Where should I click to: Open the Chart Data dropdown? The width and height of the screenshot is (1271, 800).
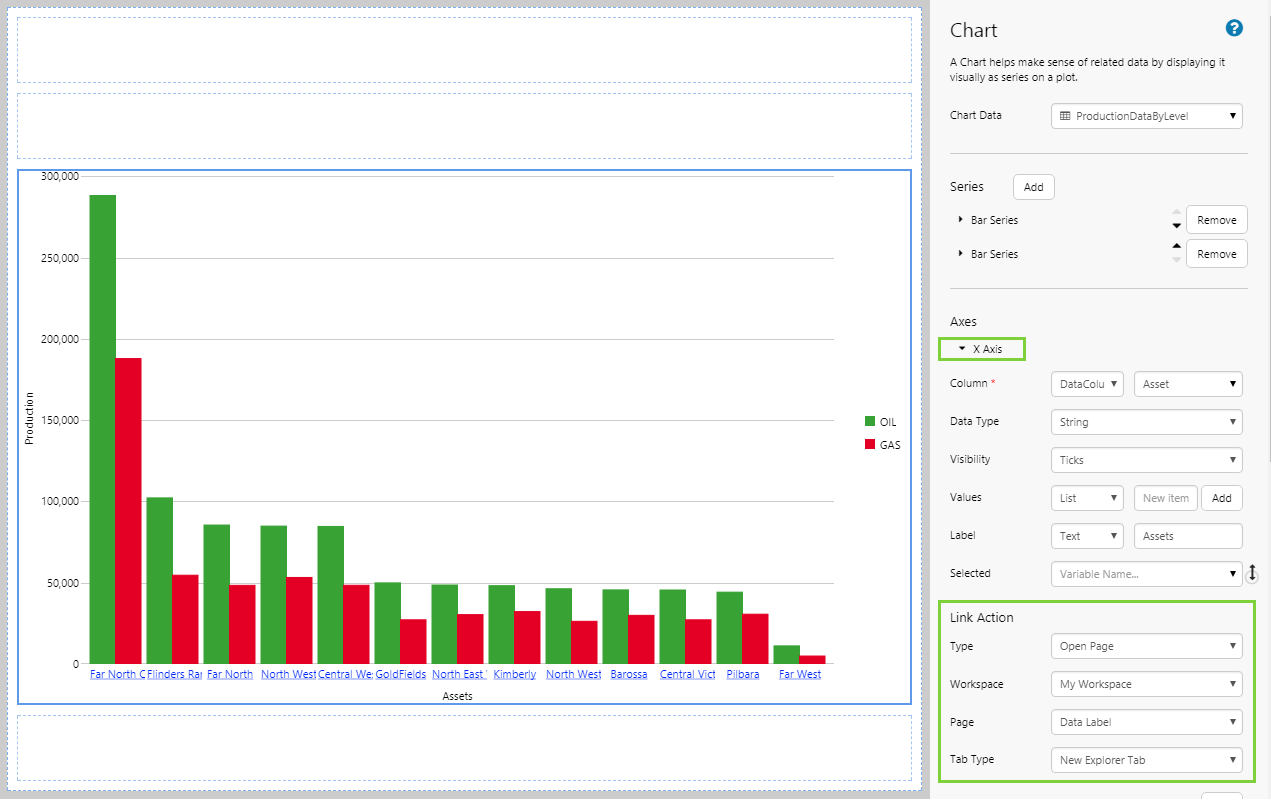tap(1146, 116)
